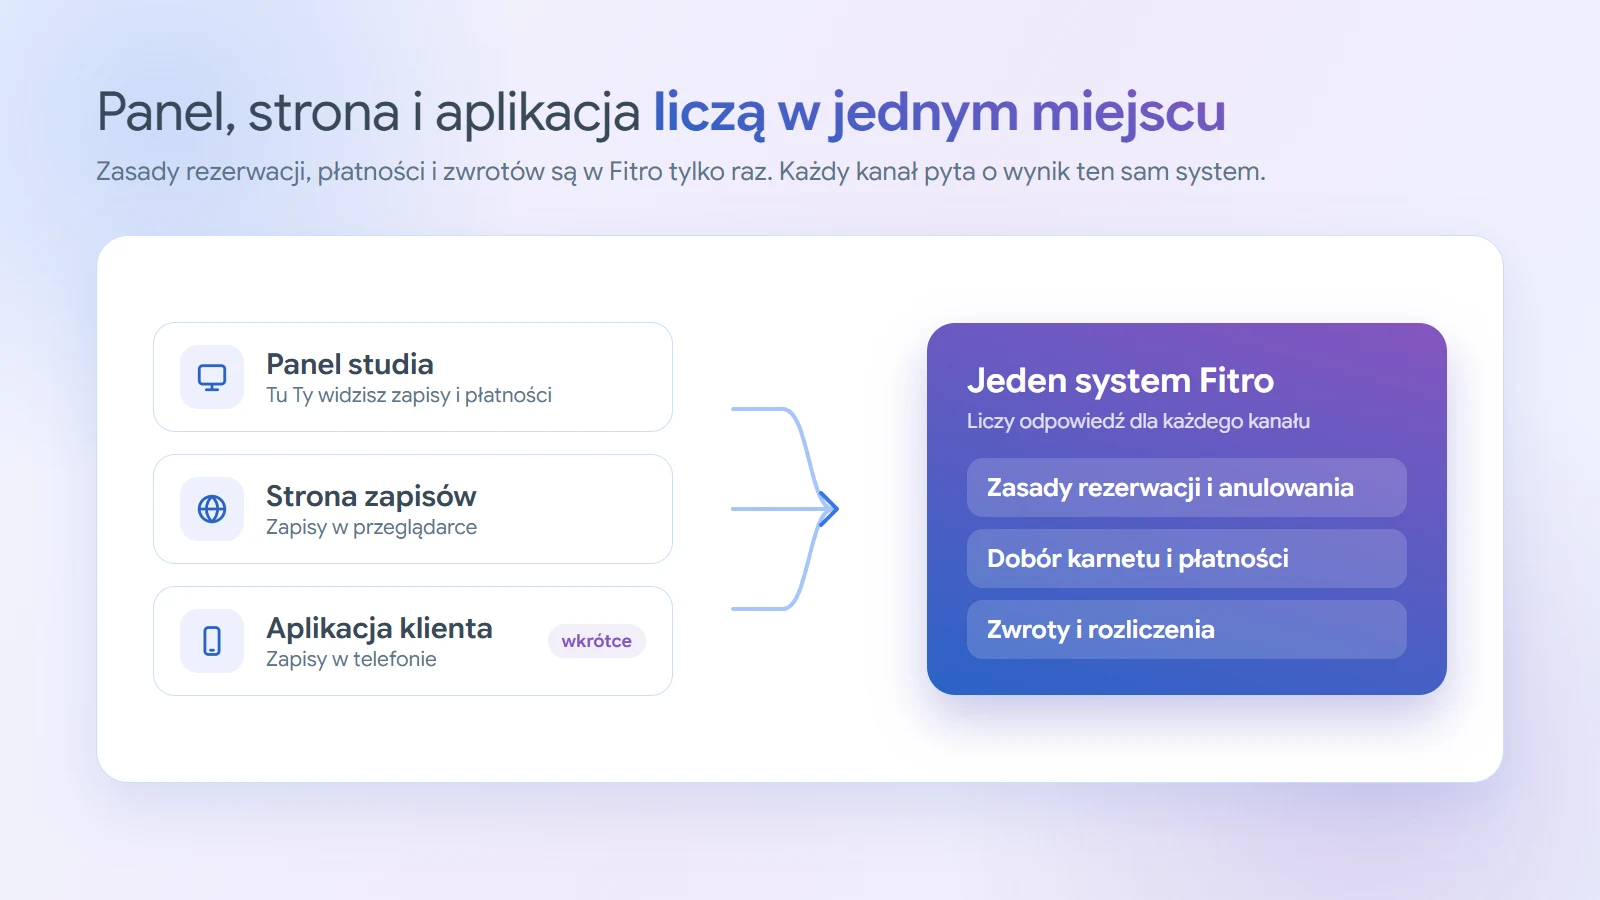The width and height of the screenshot is (1600, 900).
Task: Click Zwroty i rozliczenia row
Action: pyautogui.click(x=1187, y=630)
